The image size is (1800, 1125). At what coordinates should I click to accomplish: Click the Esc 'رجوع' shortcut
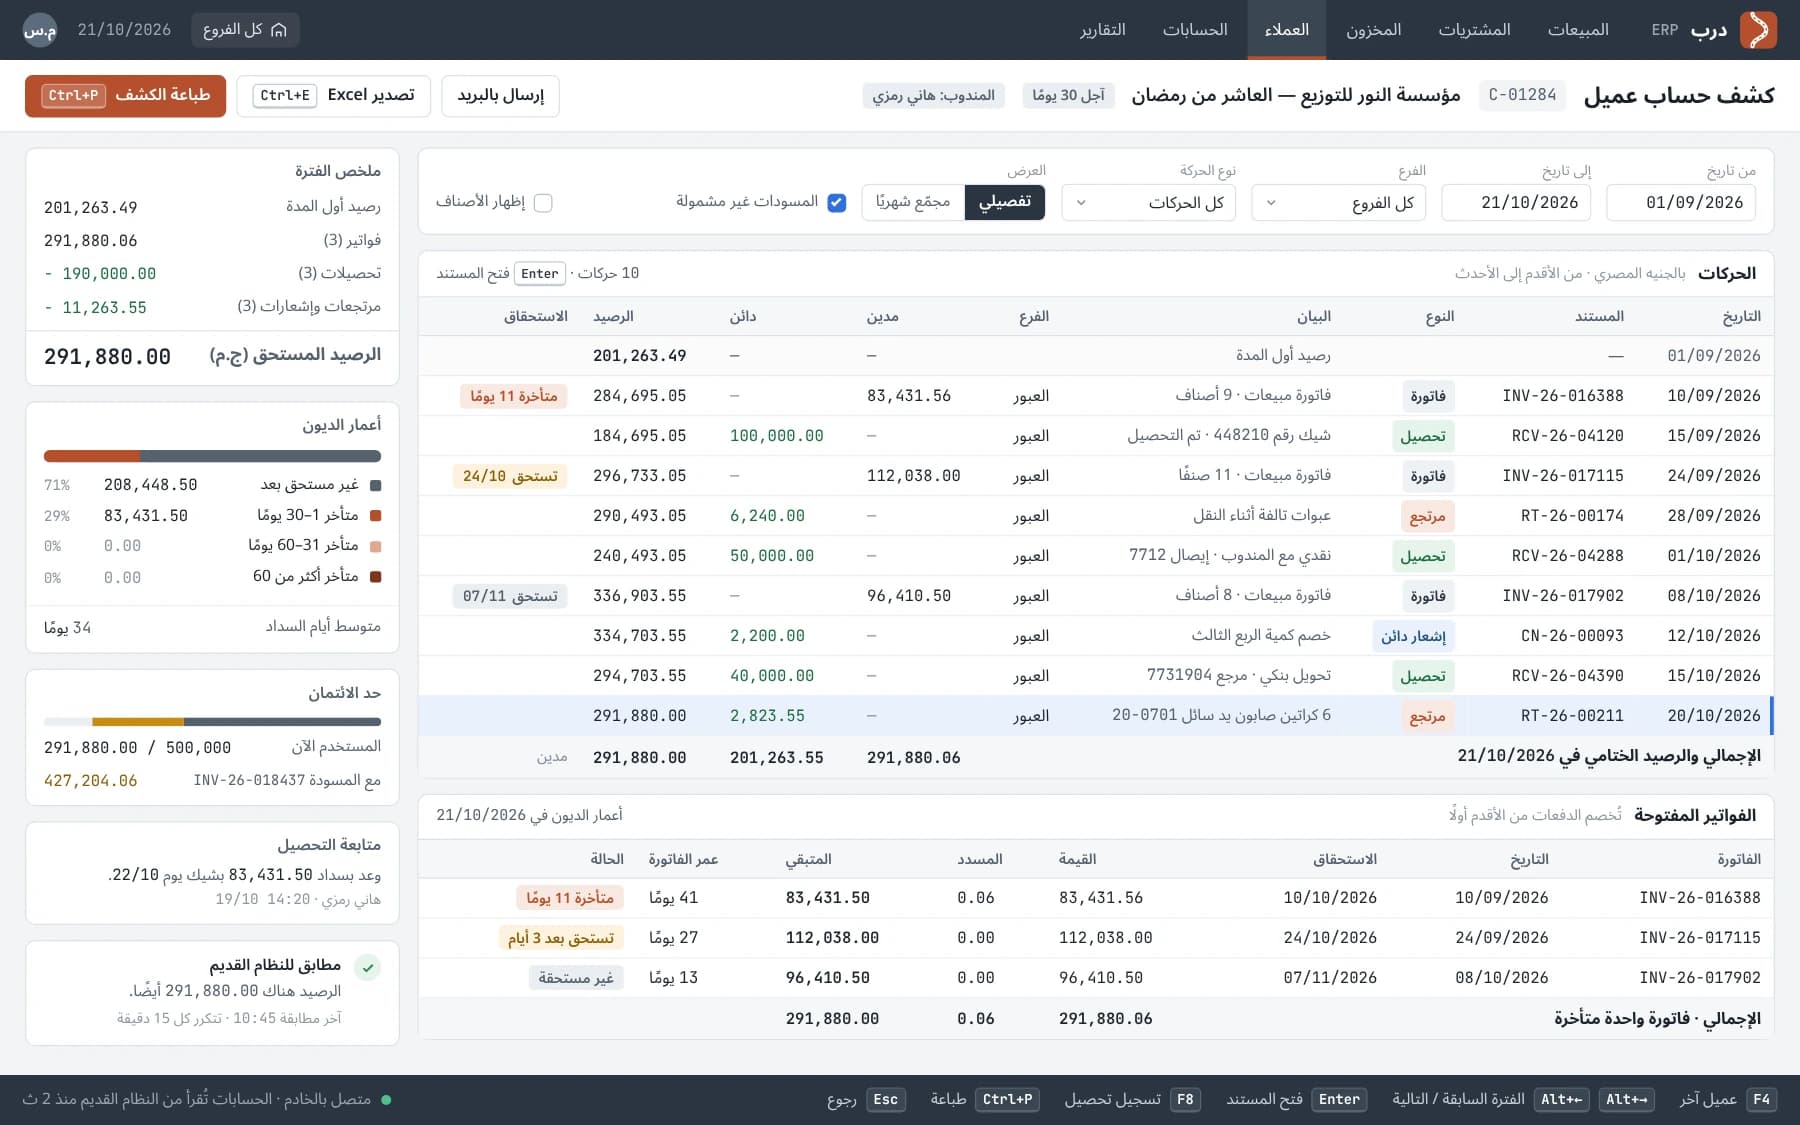[866, 1100]
